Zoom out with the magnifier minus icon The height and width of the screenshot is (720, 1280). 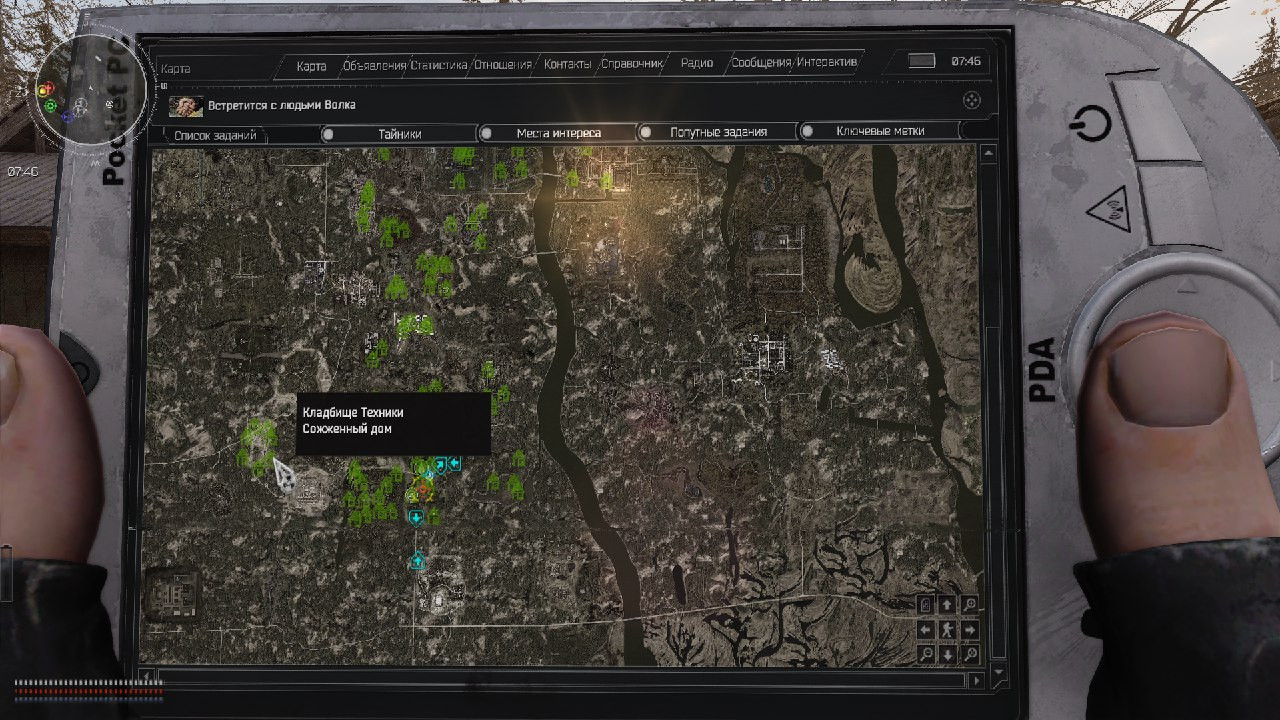(x=926, y=655)
